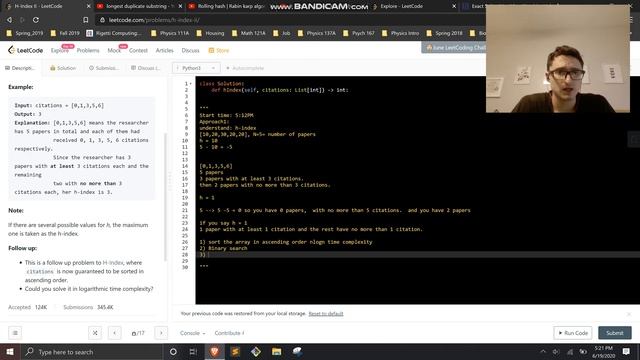Open Task View on taskbar

click(x=193, y=351)
